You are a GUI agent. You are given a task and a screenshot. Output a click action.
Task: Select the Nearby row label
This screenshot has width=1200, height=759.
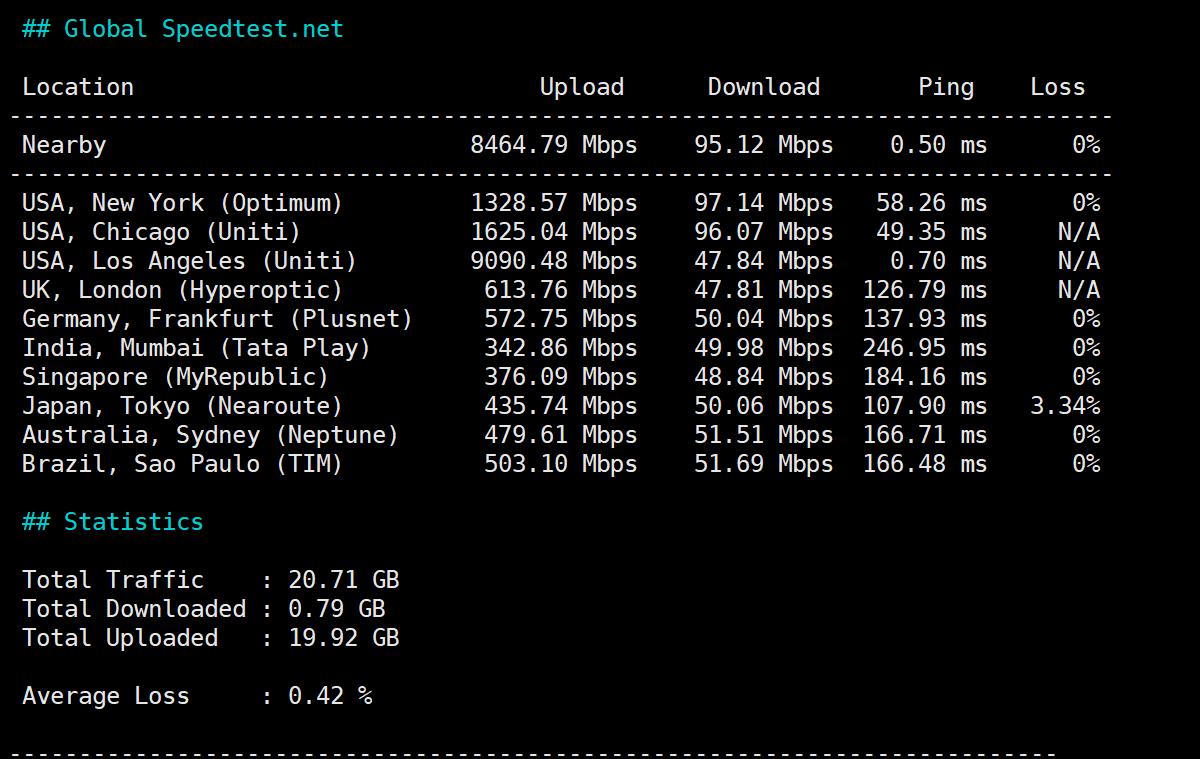[x=64, y=145]
